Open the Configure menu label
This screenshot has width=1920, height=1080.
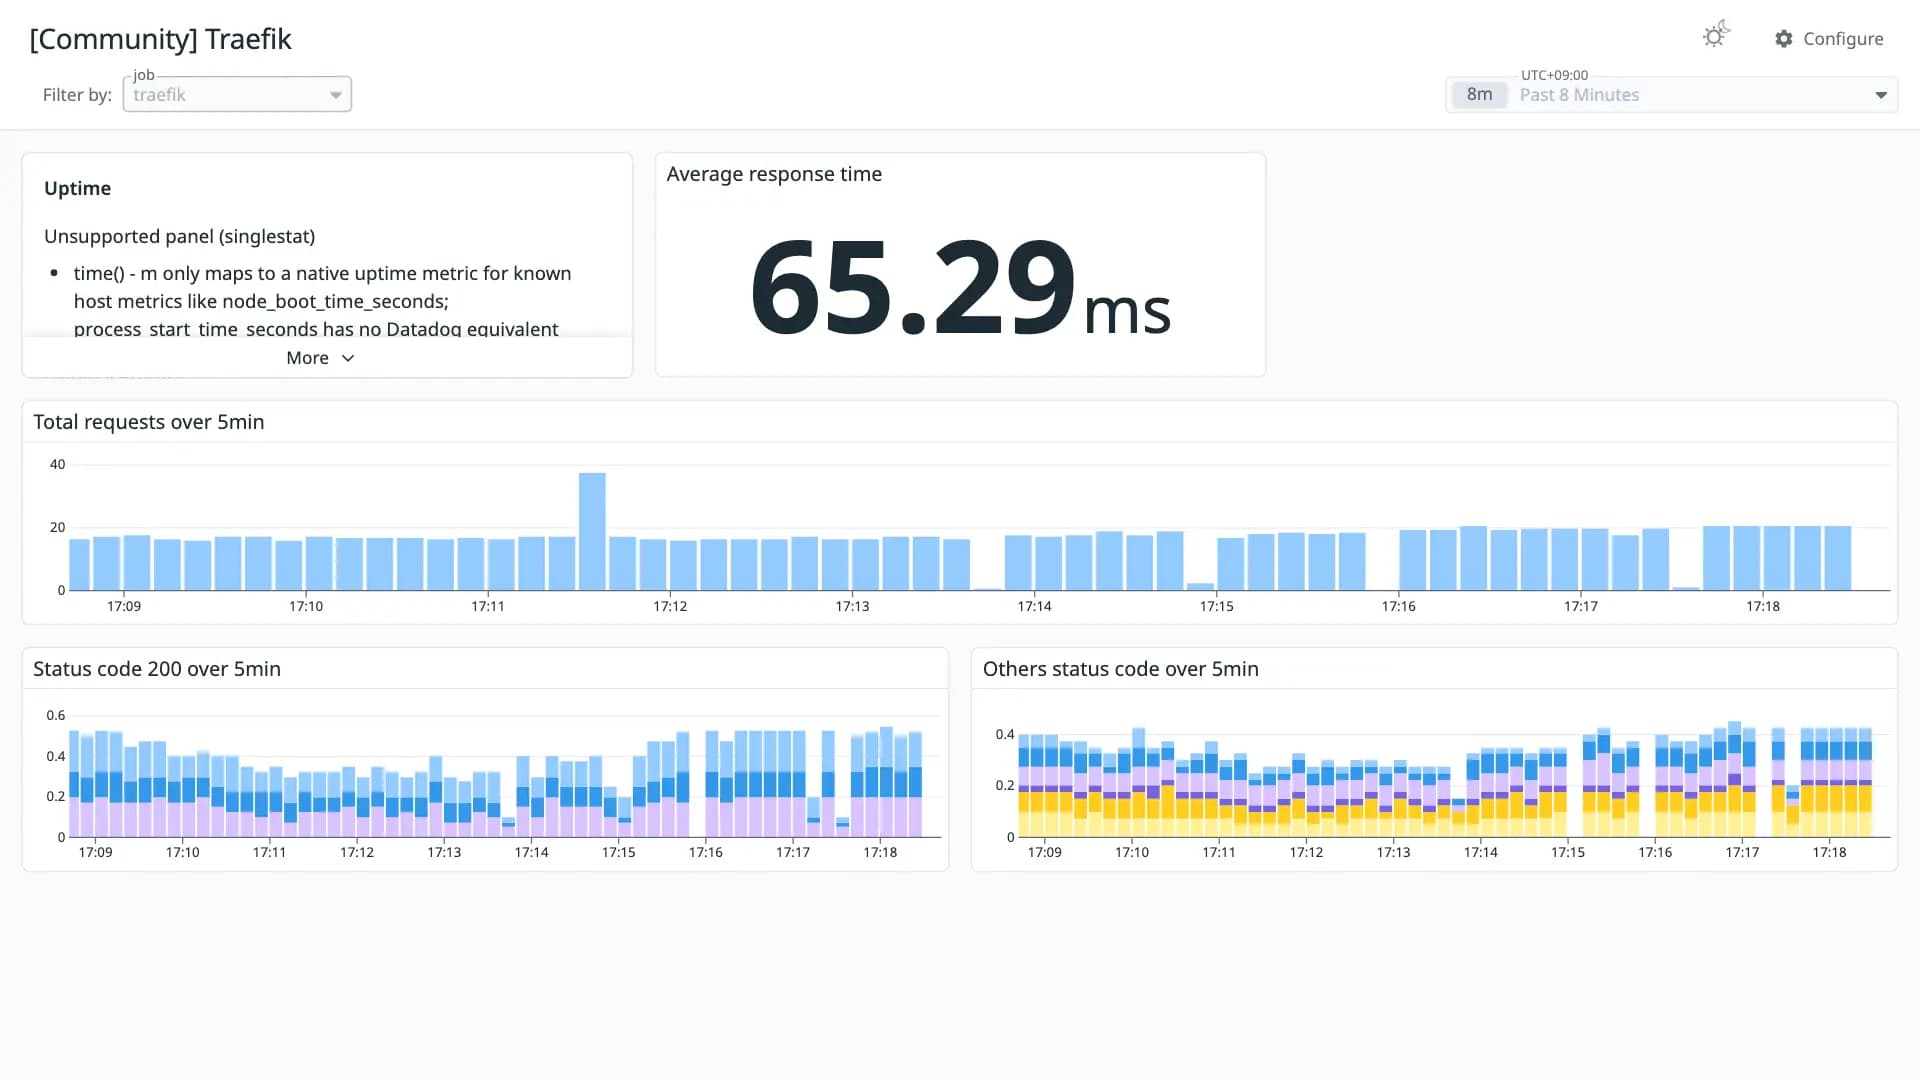coord(1843,39)
